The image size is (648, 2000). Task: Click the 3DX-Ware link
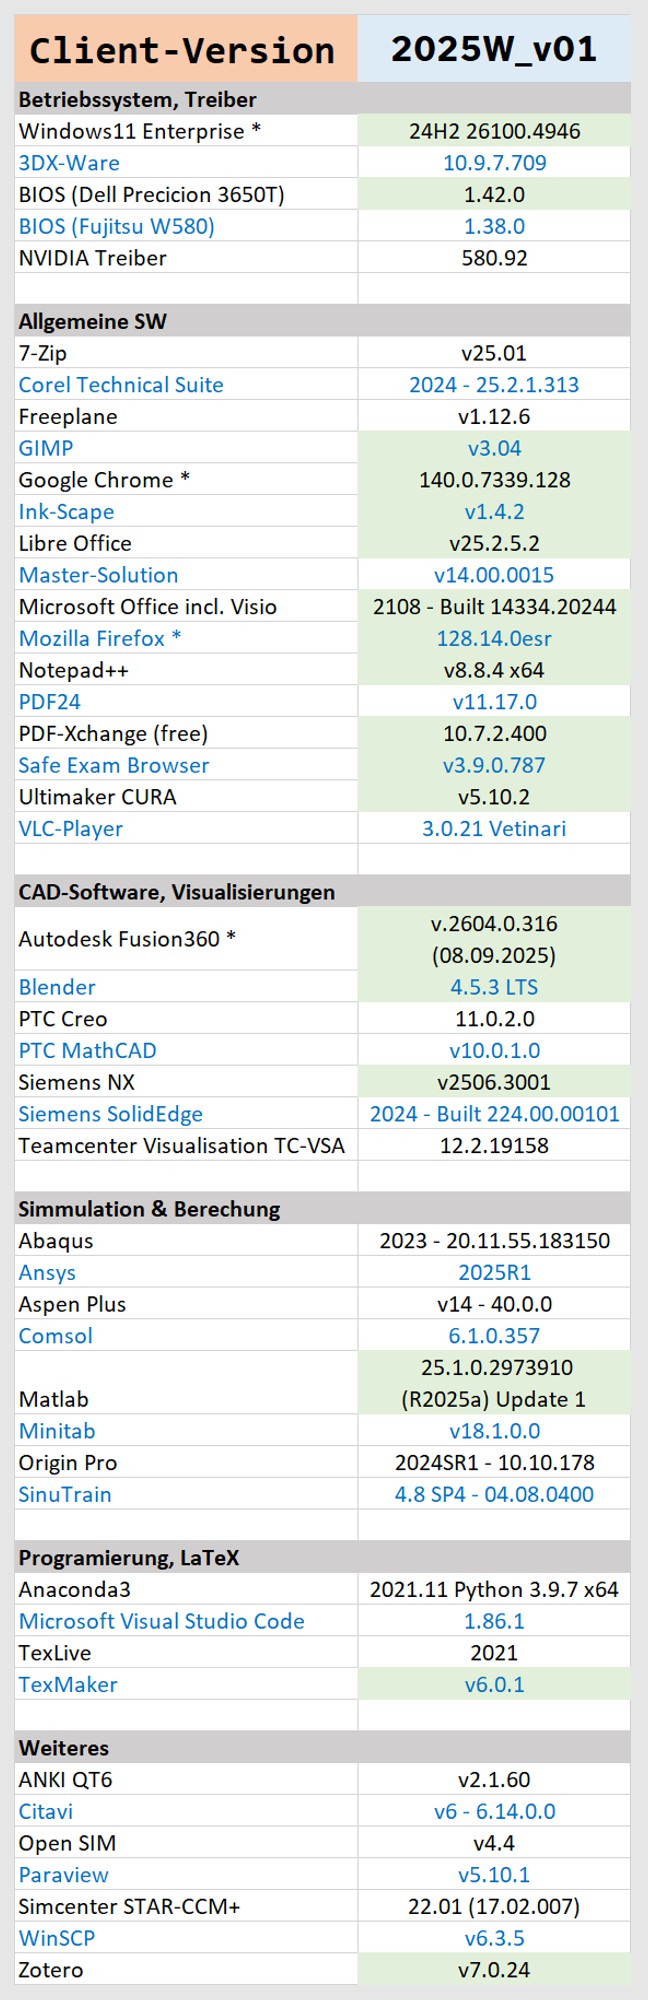click(x=69, y=163)
